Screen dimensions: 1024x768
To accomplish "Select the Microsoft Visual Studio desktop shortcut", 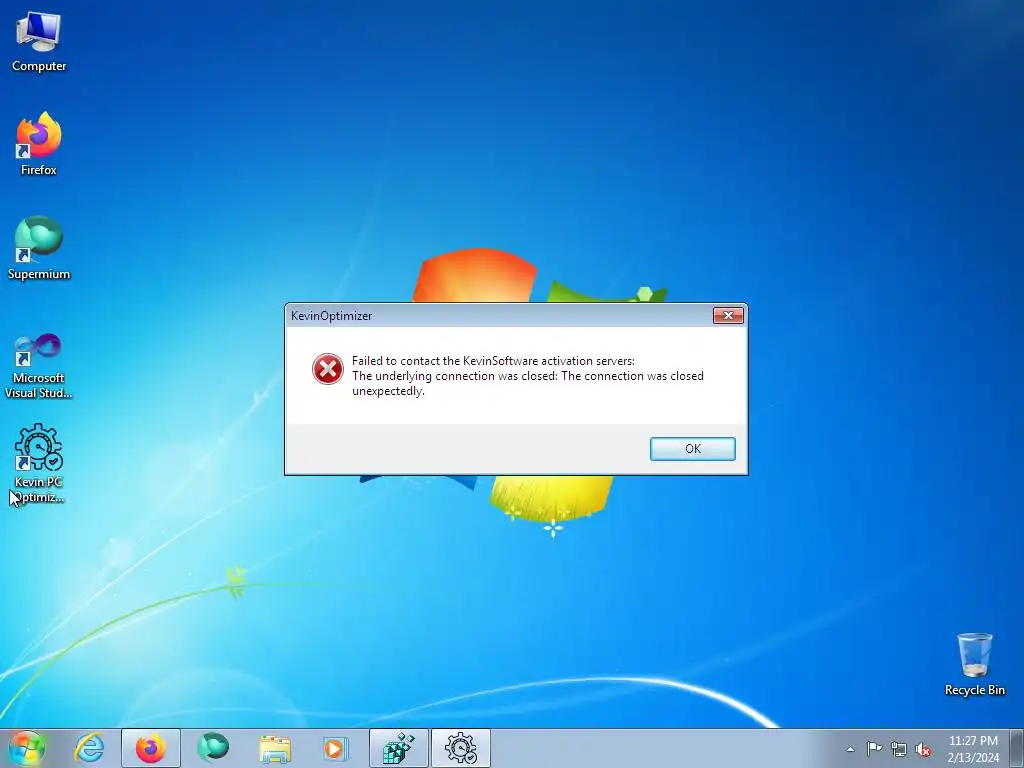I will (x=39, y=366).
